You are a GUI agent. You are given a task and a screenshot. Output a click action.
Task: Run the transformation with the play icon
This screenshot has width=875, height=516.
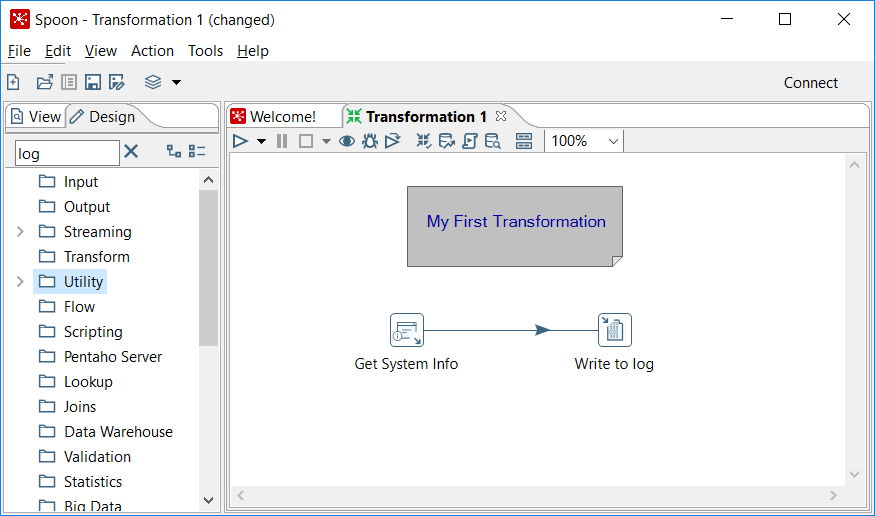[x=240, y=141]
